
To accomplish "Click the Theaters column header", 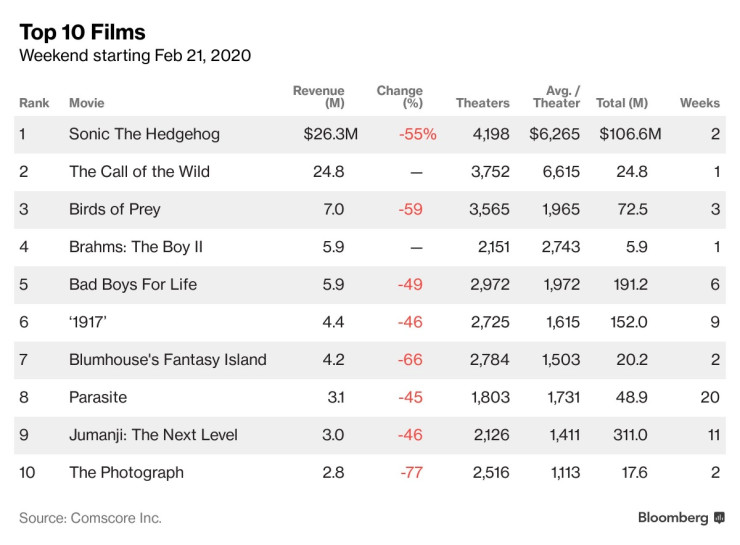I will [482, 103].
